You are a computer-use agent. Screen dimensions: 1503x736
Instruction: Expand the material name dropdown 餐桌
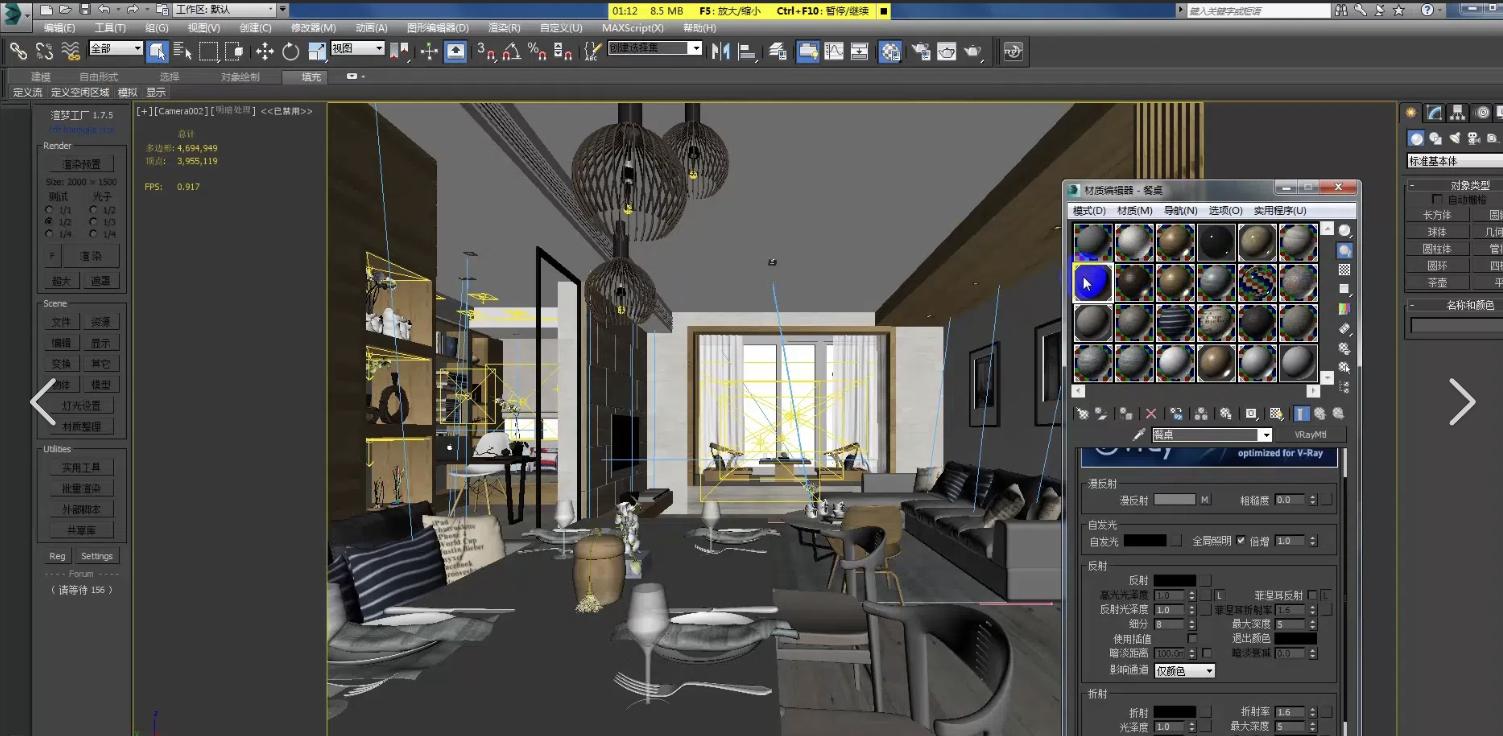point(1265,435)
